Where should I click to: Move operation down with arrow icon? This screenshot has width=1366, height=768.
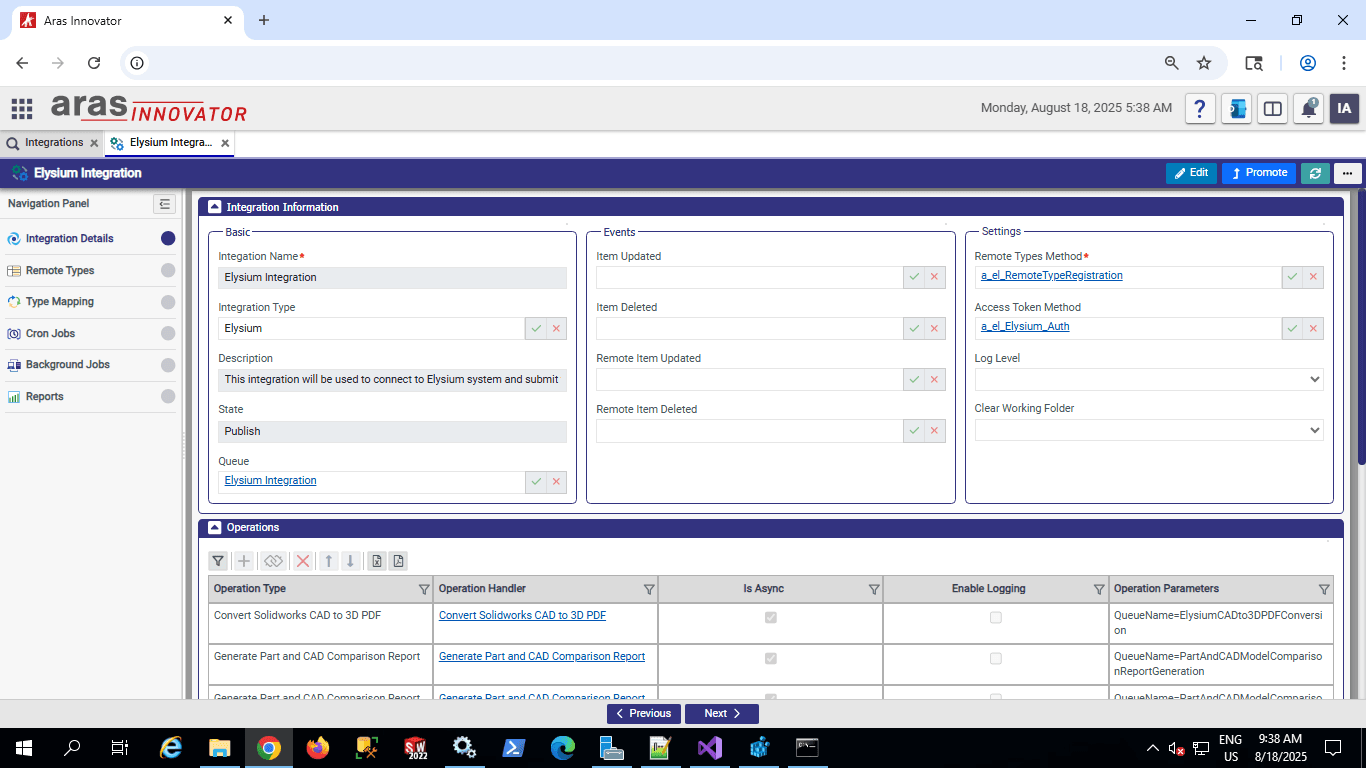[x=350, y=561]
